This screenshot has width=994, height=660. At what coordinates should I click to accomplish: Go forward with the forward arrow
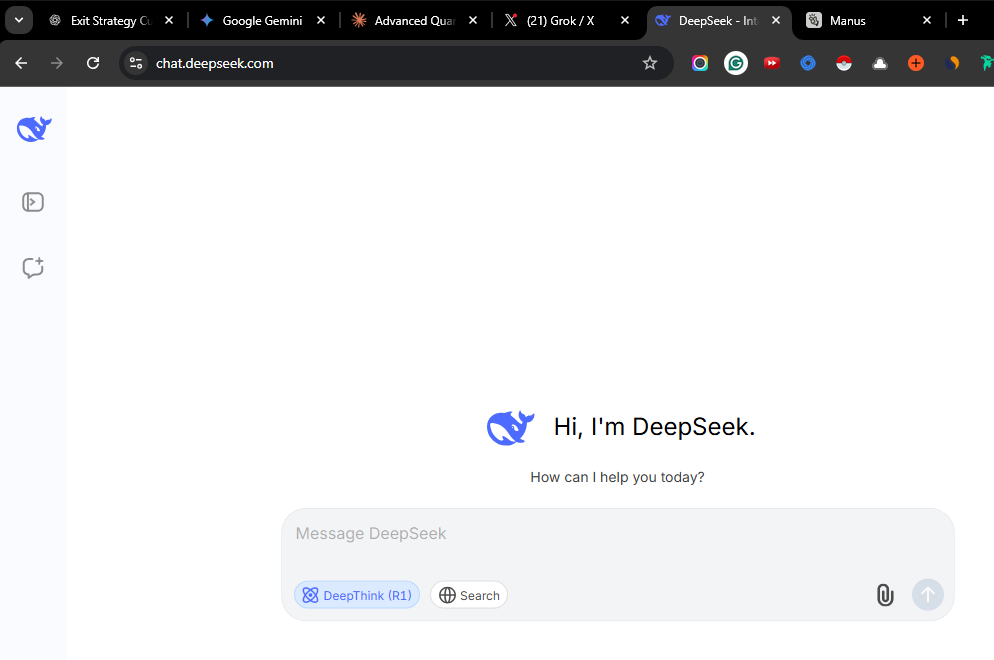pos(56,63)
